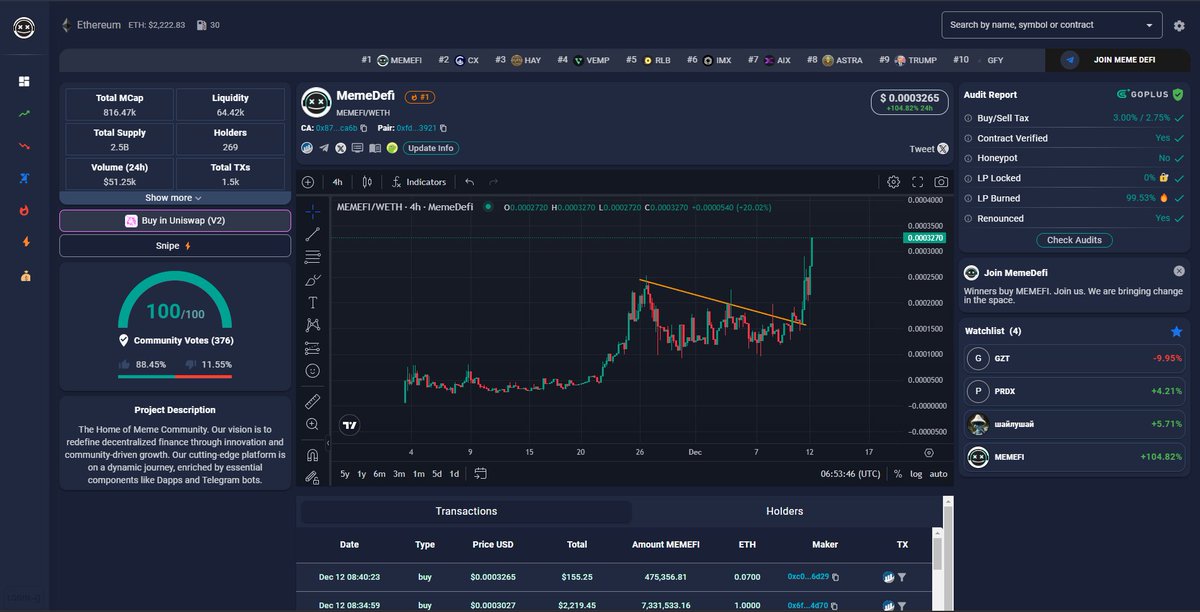Click the money bag icon in sidebar
Viewport: 1200px width, 612px height.
tap(24, 275)
